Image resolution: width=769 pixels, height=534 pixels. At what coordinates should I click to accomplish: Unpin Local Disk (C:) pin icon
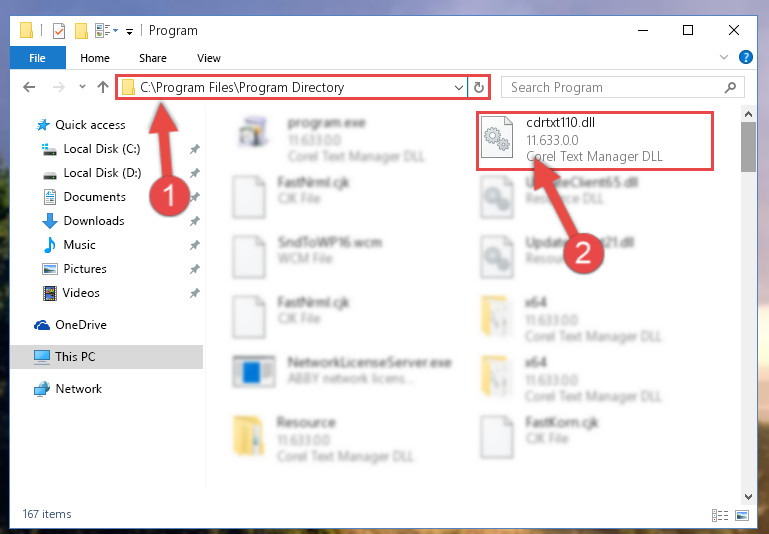pyautogui.click(x=195, y=149)
